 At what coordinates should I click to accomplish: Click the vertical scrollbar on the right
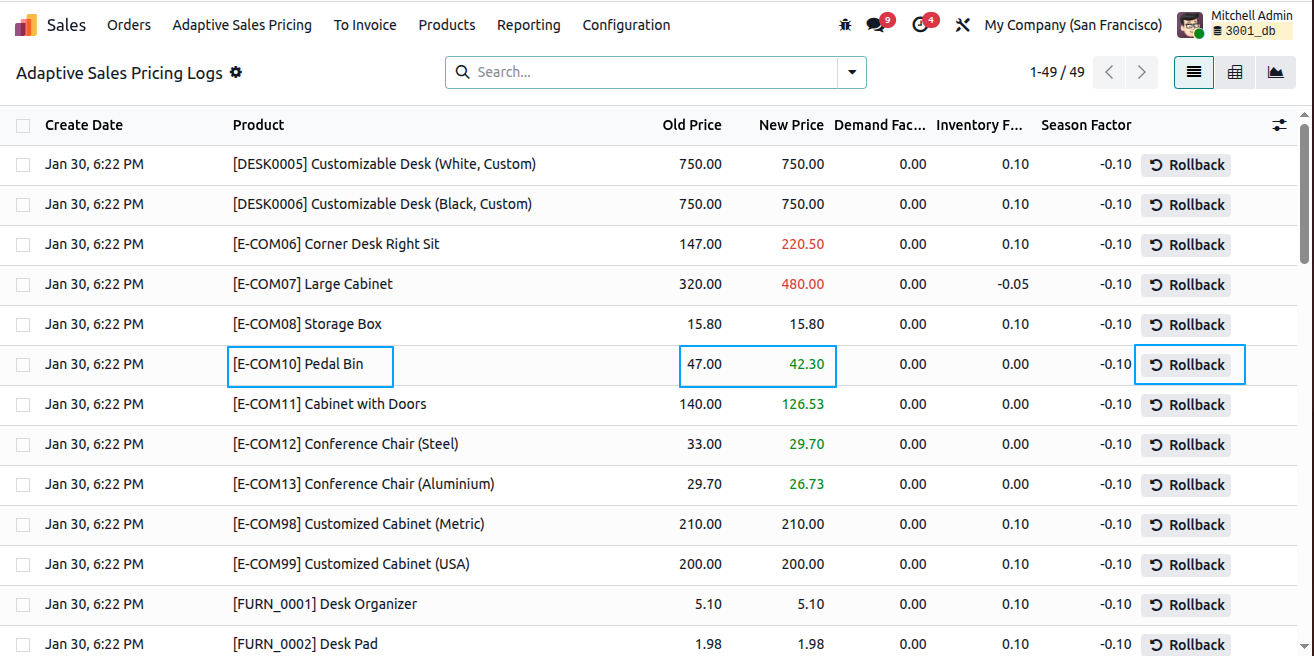(x=1304, y=190)
